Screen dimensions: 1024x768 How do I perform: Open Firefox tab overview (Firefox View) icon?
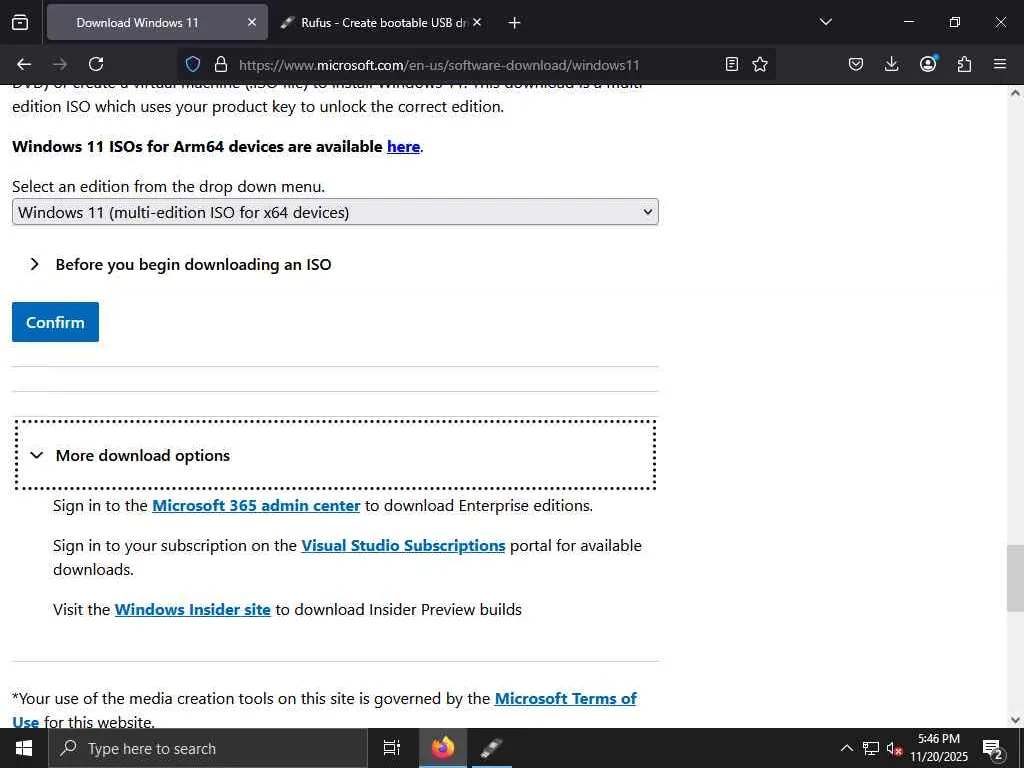pos(20,22)
